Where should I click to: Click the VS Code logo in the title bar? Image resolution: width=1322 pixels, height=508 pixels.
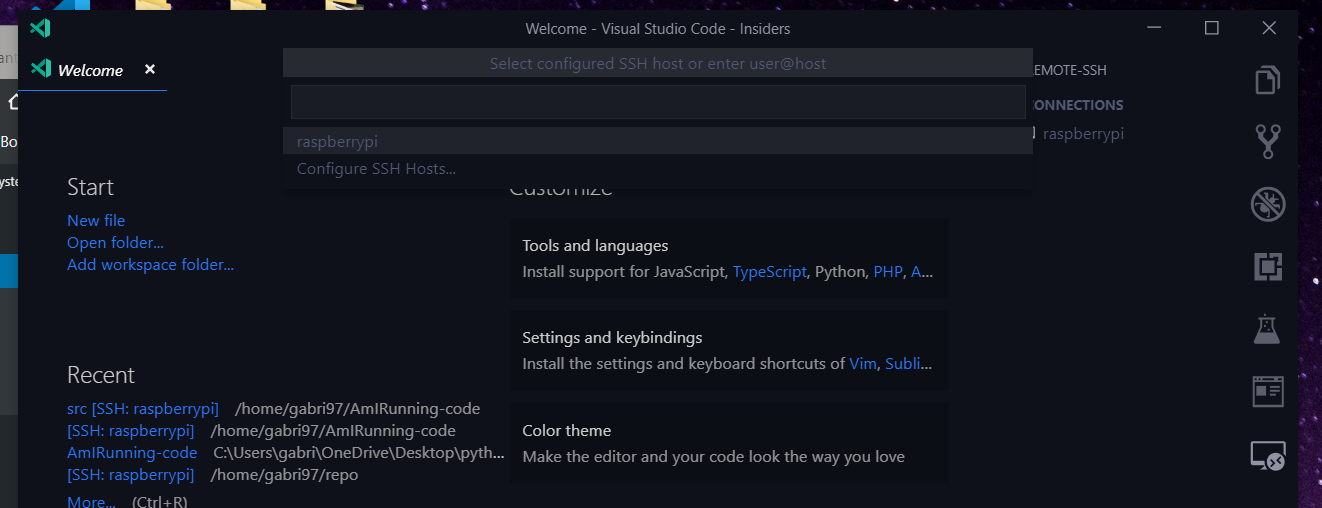point(40,28)
